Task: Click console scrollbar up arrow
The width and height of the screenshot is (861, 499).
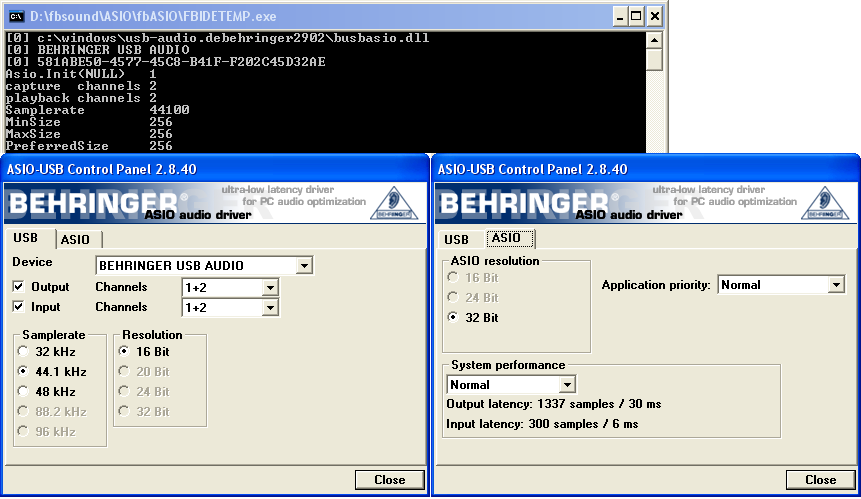Action: (654, 40)
